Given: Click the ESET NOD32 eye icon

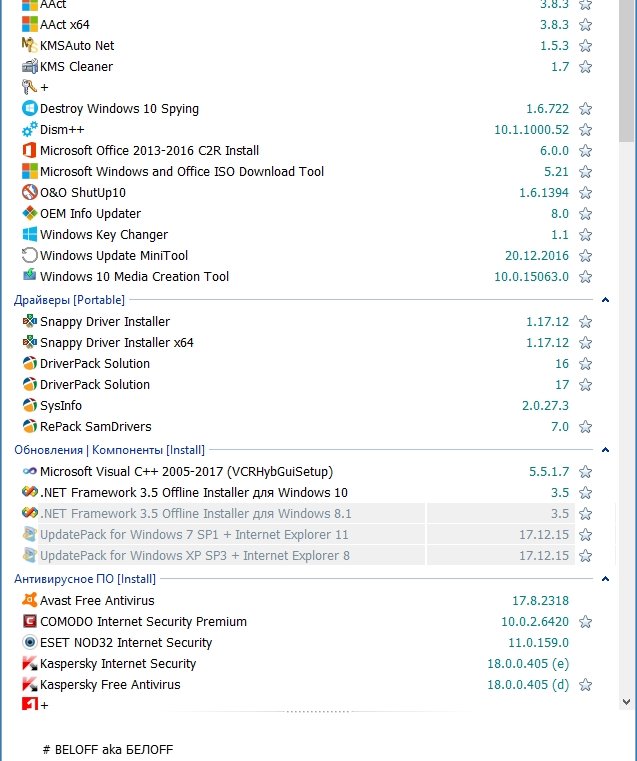Looking at the screenshot, I should click(x=30, y=642).
